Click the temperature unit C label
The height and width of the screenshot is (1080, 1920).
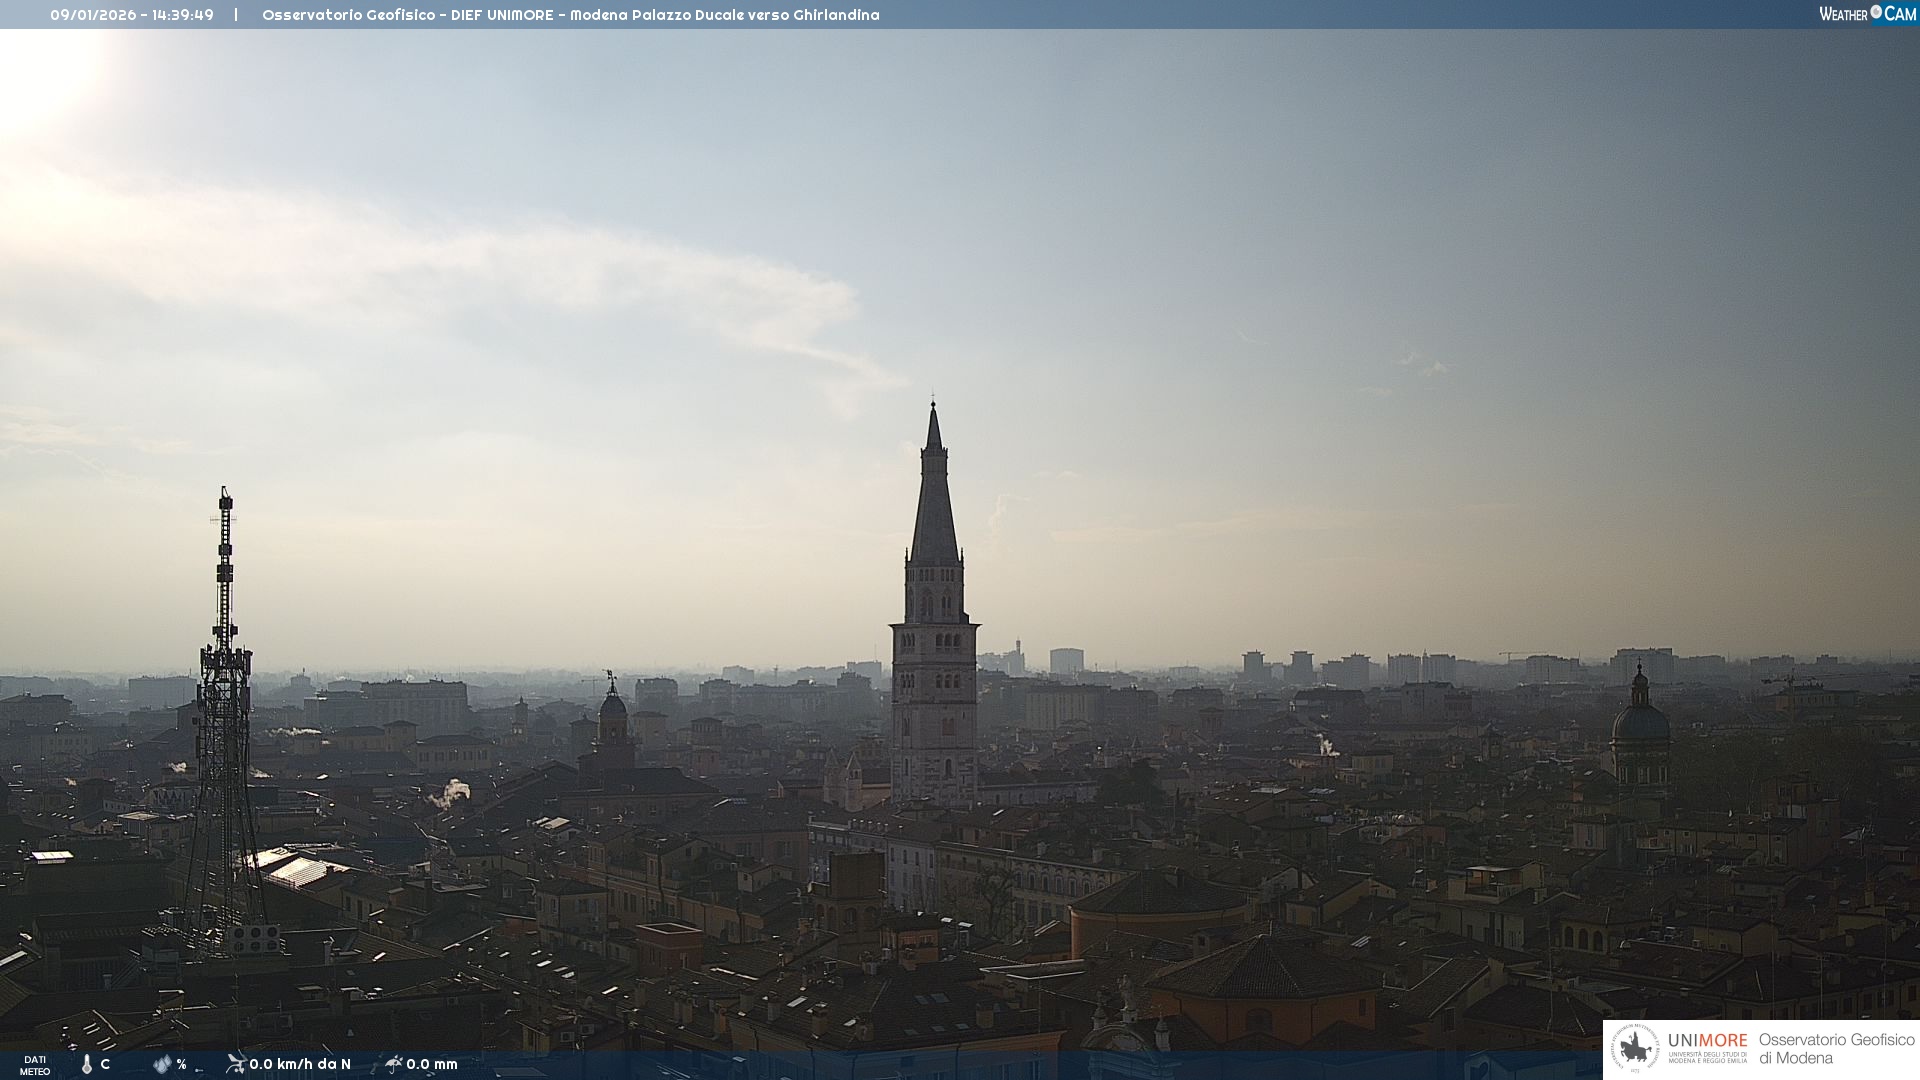[105, 1064]
